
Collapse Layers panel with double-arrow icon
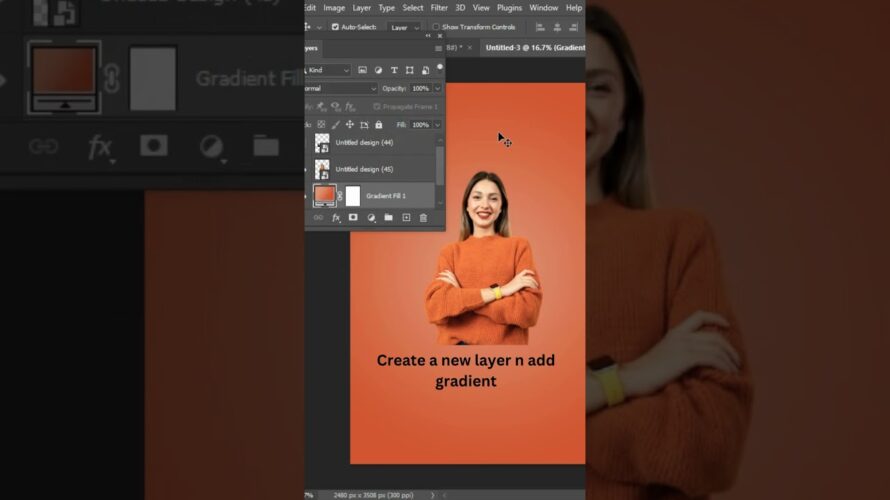(428, 36)
